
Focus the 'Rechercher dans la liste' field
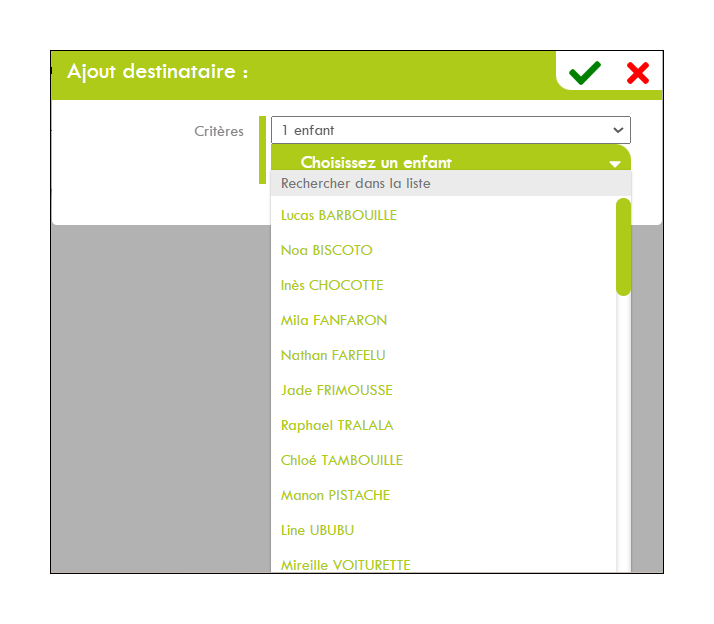(x=450, y=183)
